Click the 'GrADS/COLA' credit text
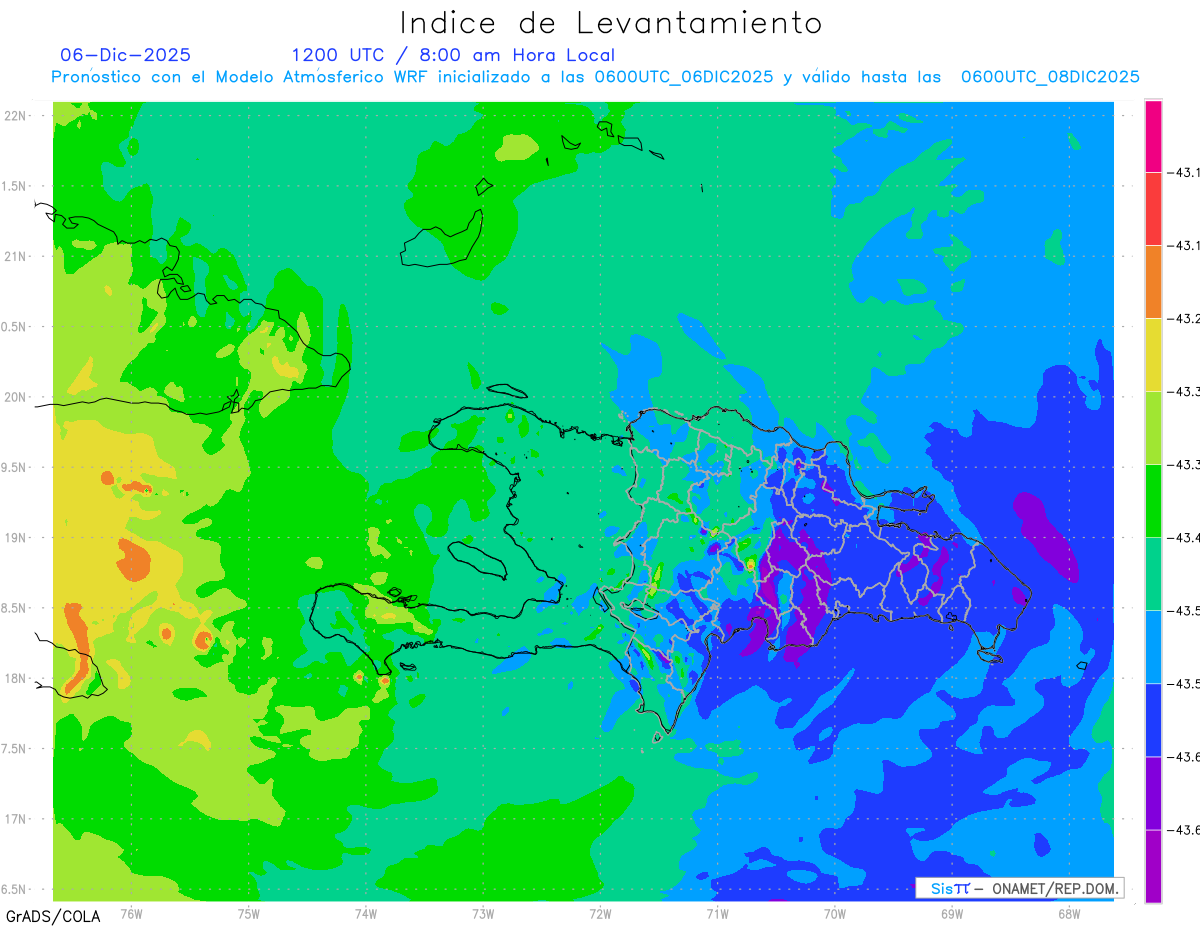This screenshot has height=927, width=1200. coord(53,916)
